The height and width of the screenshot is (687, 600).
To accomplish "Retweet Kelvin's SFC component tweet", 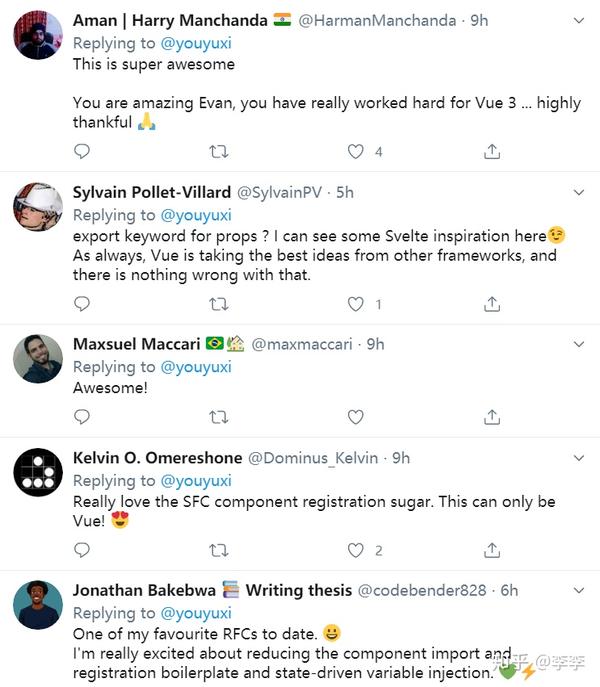I will pos(218,549).
